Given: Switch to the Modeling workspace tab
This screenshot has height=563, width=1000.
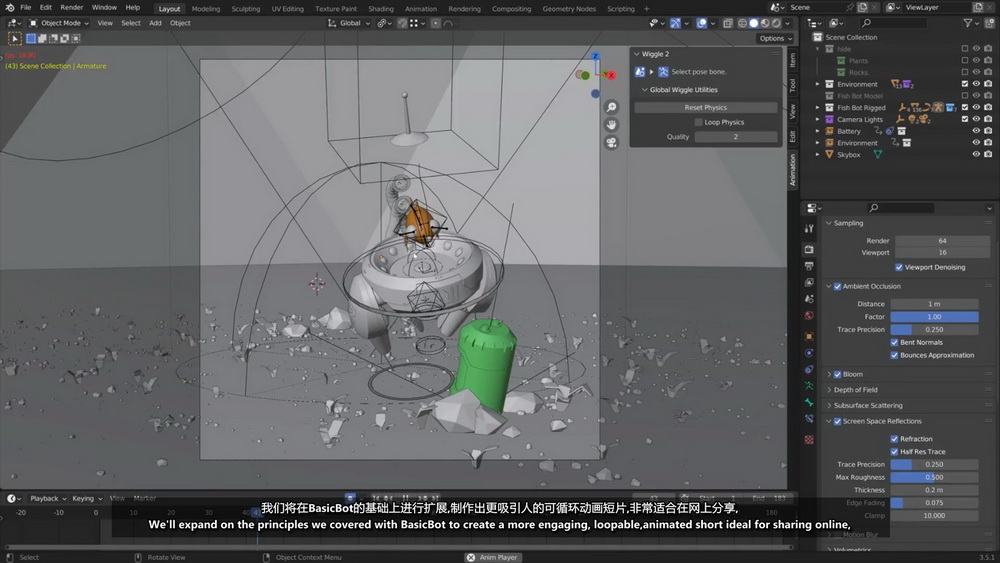Looking at the screenshot, I should pos(205,9).
